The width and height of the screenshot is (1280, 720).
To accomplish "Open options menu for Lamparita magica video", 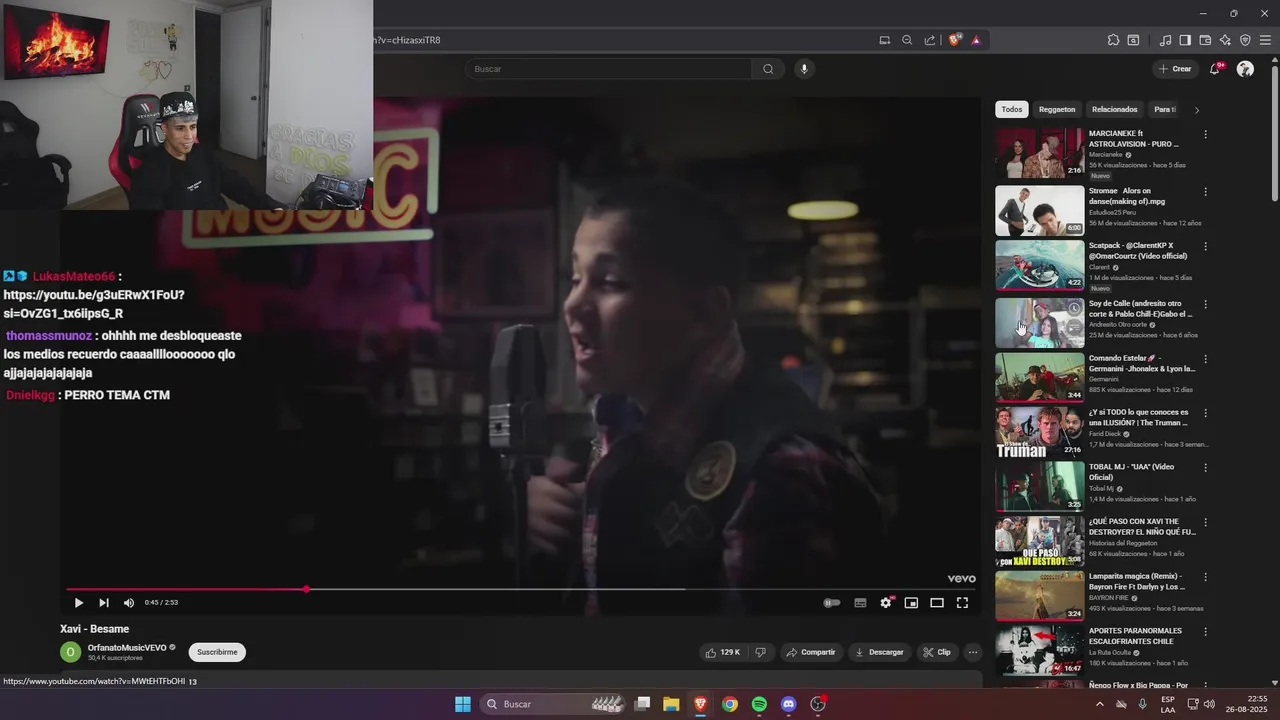I will 1205,577.
